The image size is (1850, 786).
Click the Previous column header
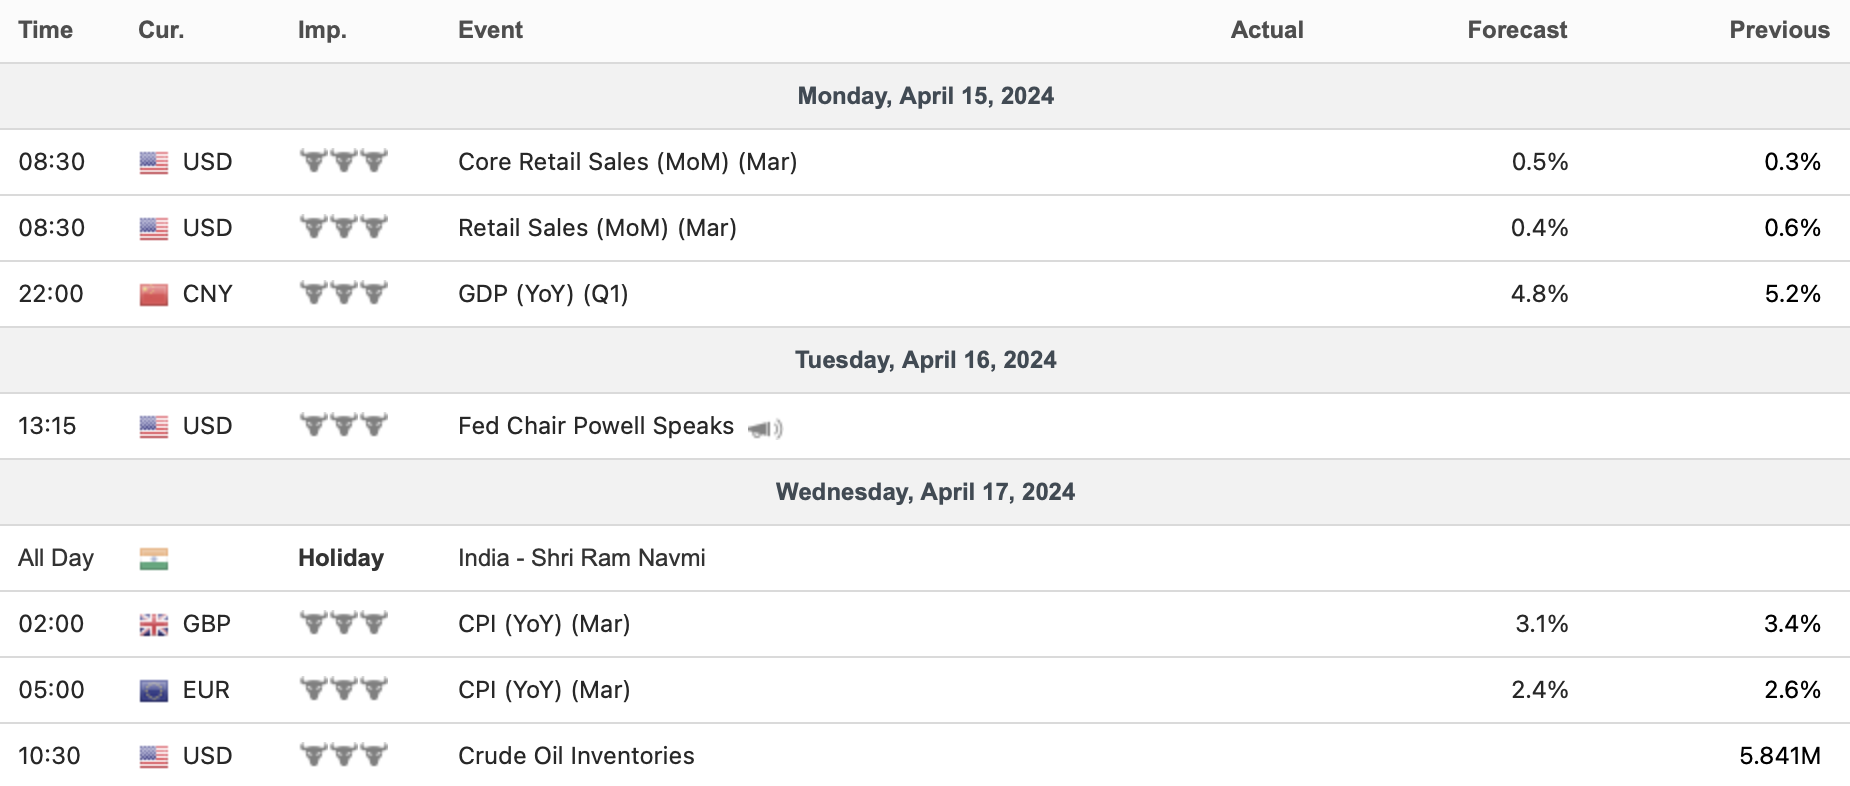click(x=1779, y=30)
